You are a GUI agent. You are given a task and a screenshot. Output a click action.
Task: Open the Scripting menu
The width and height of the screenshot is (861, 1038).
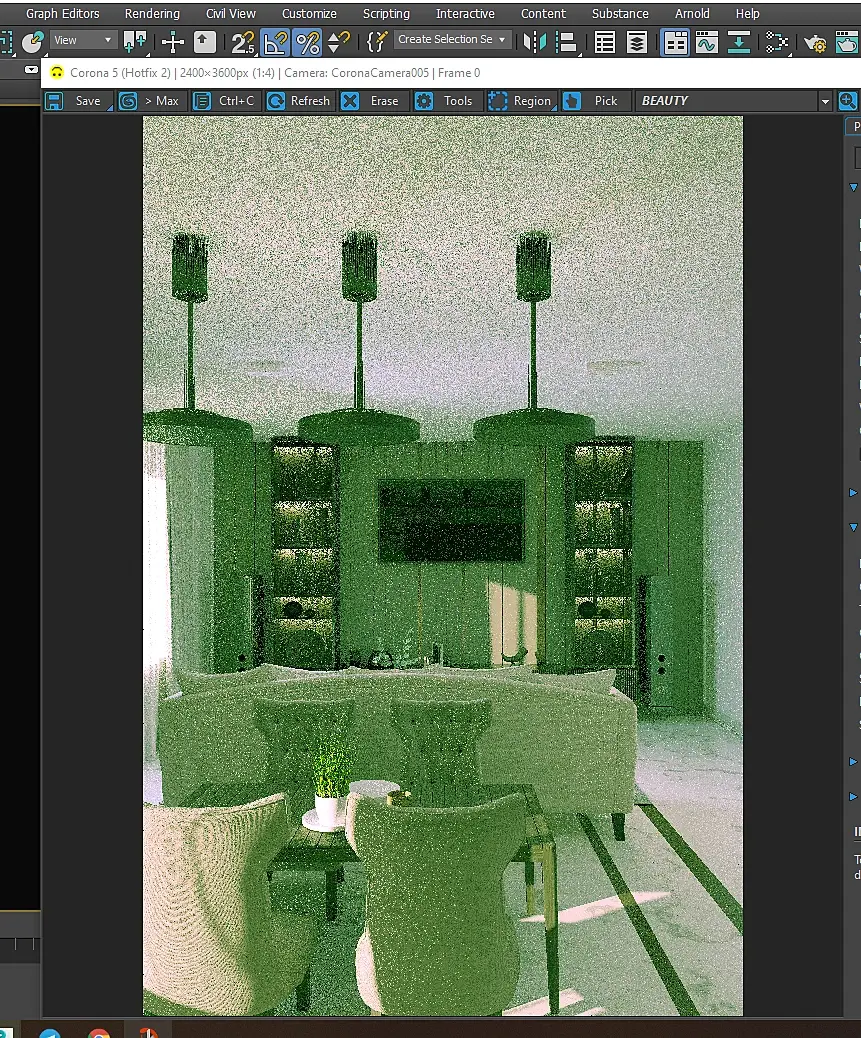click(x=386, y=13)
